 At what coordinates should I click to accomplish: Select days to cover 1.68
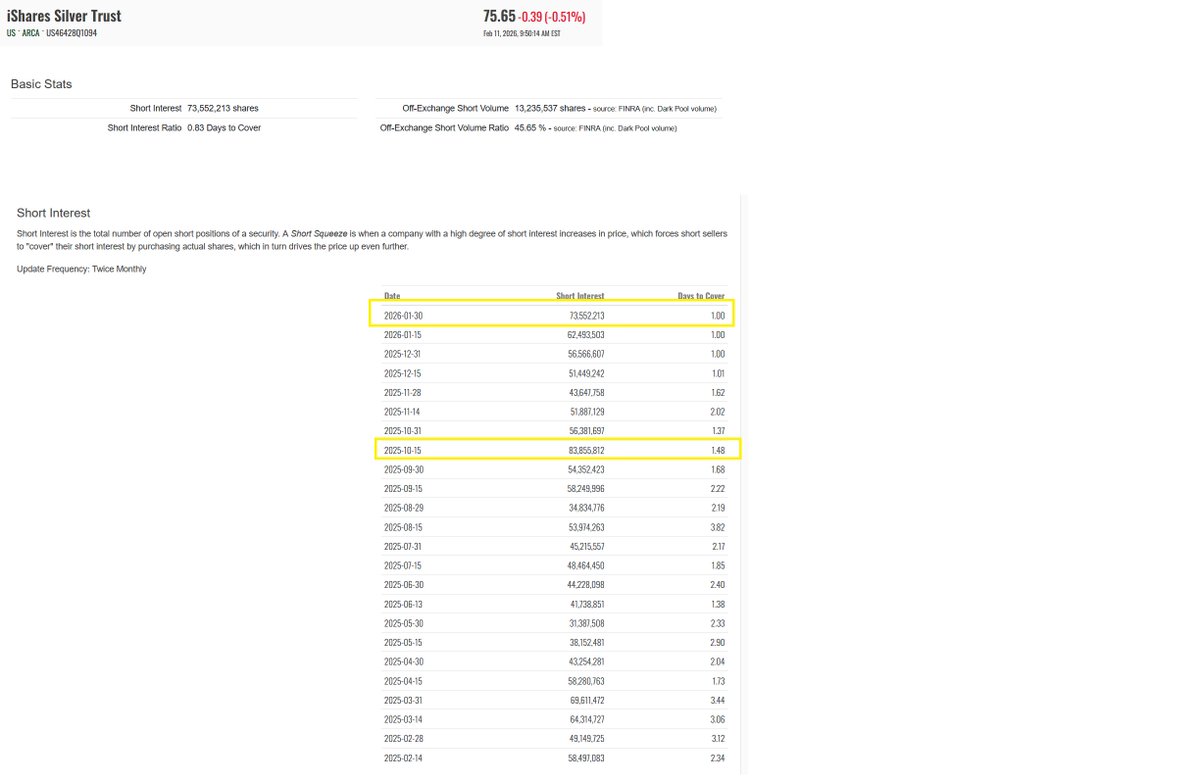(717, 470)
